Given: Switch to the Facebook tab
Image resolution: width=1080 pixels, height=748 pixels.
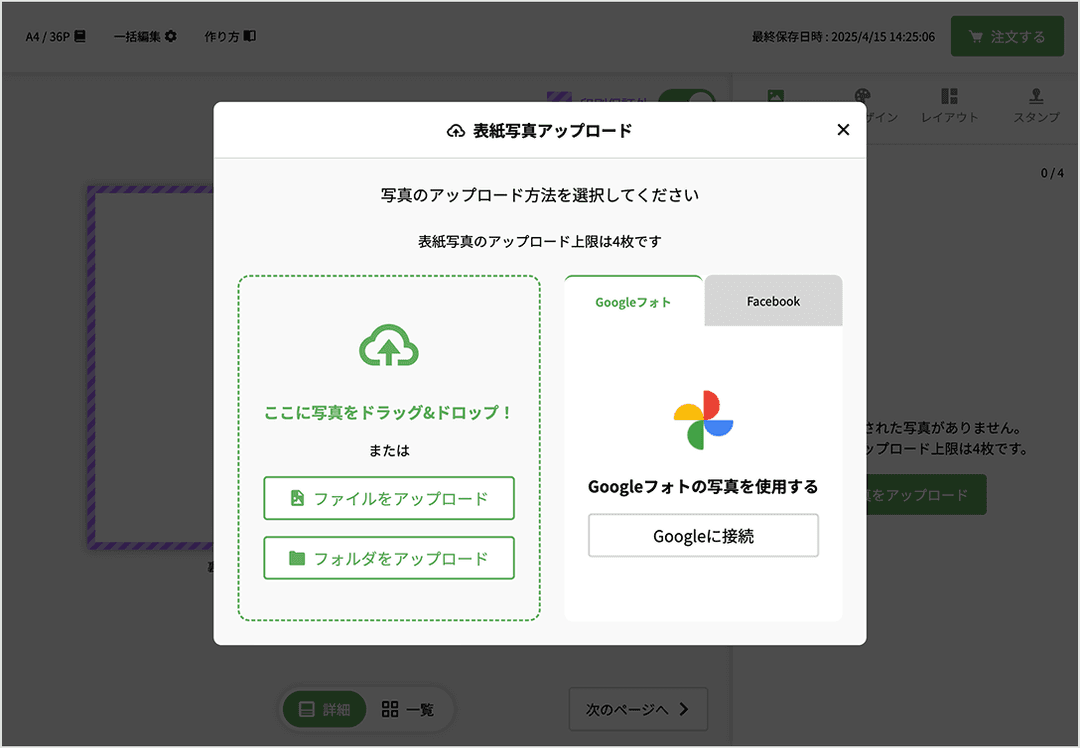Looking at the screenshot, I should (772, 300).
